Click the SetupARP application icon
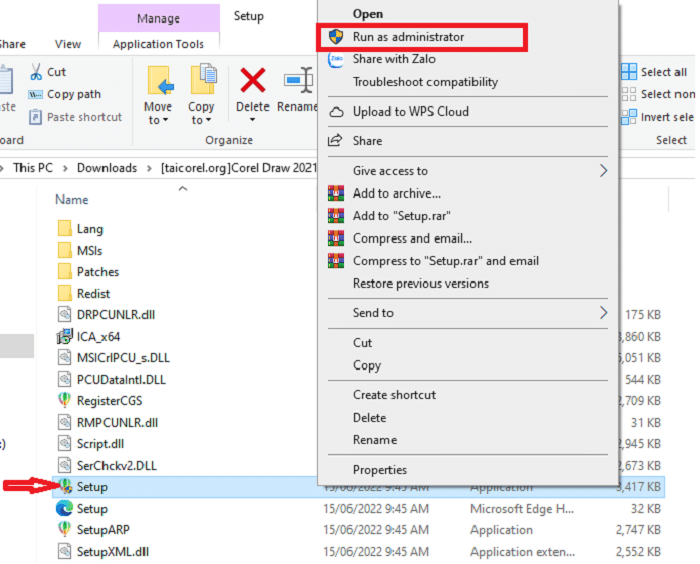The width and height of the screenshot is (700, 564). (64, 529)
